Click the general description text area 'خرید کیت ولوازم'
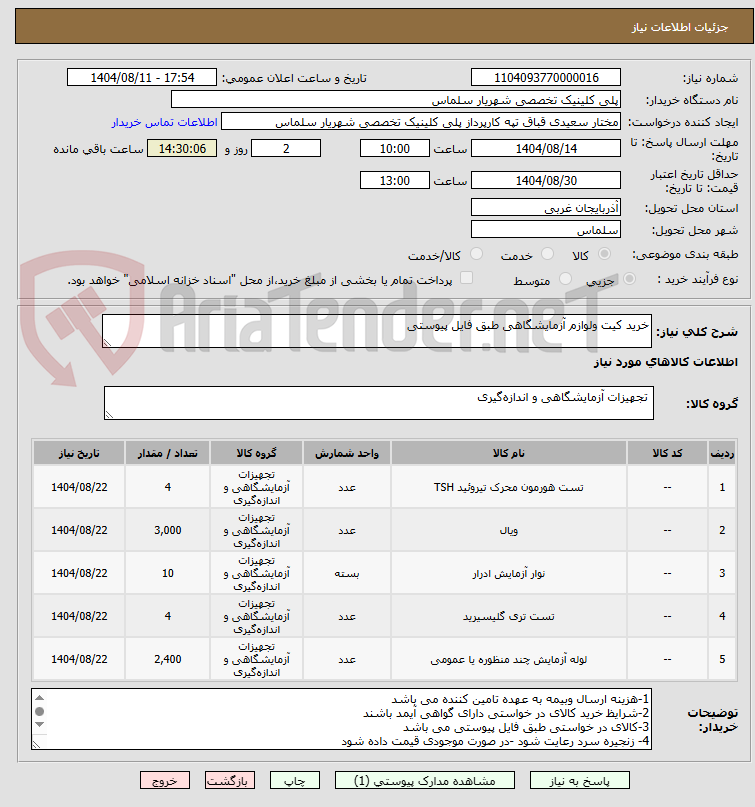Image resolution: width=755 pixels, height=807 pixels. click(377, 331)
